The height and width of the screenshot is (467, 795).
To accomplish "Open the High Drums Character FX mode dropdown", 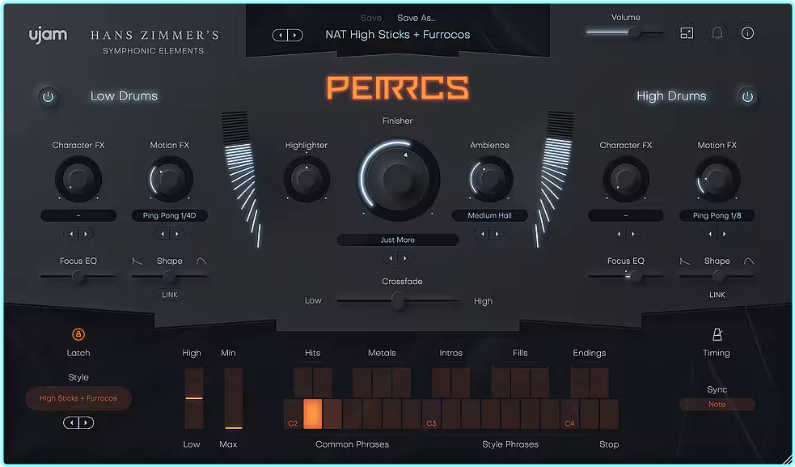I will coord(626,216).
